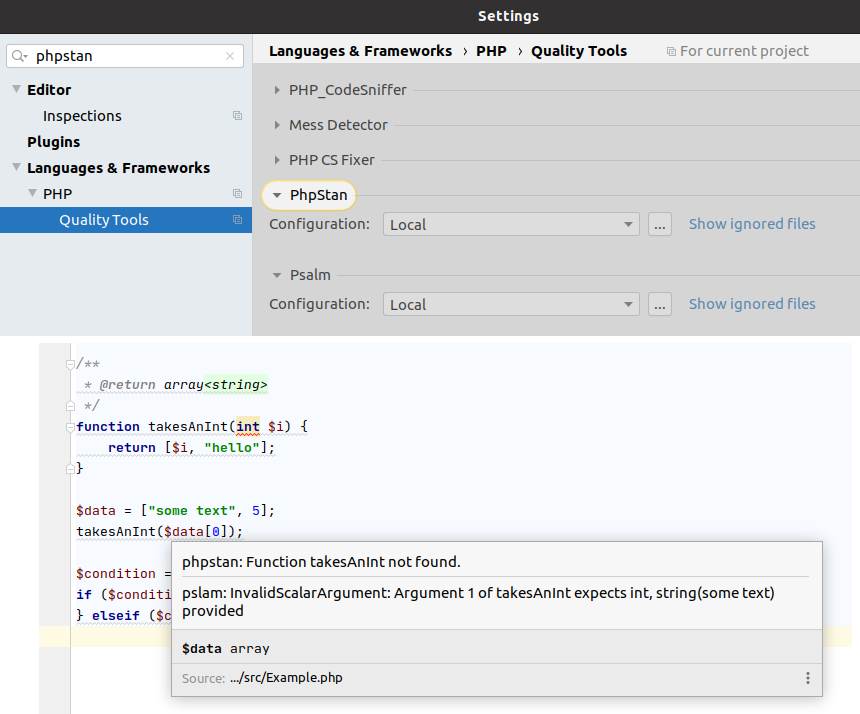
Task: Click the elseif keyword in the editor
Action: pyautogui.click(x=116, y=616)
